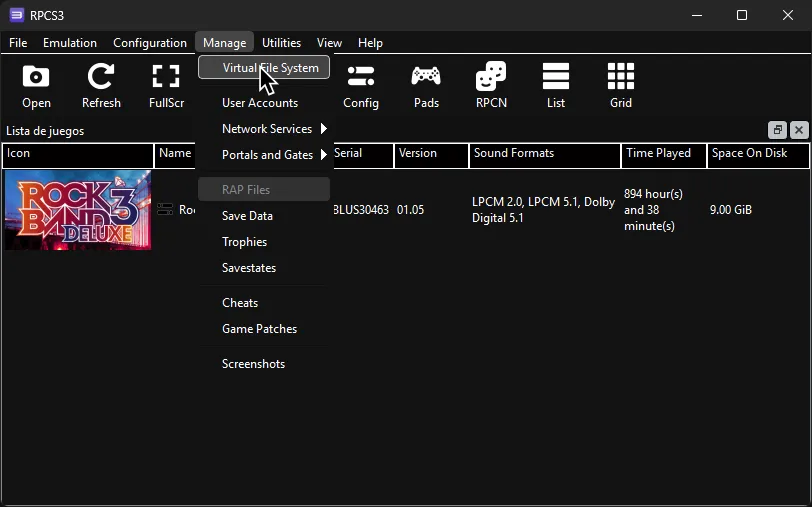Sort by the Icon column header
Screen dimensions: 812x507
tap(78, 156)
